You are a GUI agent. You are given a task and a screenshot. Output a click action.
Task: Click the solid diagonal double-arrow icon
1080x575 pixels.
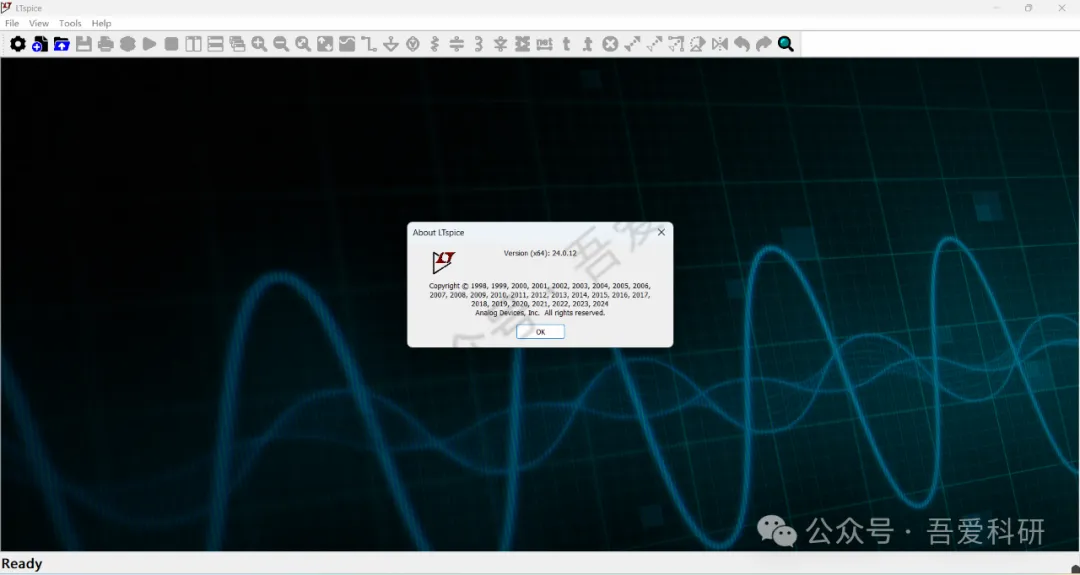pos(632,44)
